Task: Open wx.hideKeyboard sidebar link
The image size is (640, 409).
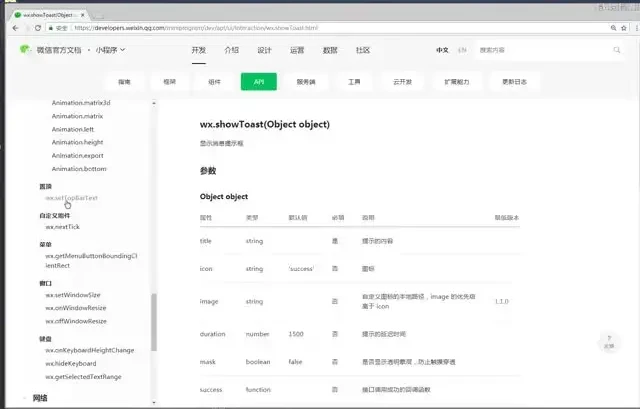Action: pyautogui.click(x=71, y=363)
